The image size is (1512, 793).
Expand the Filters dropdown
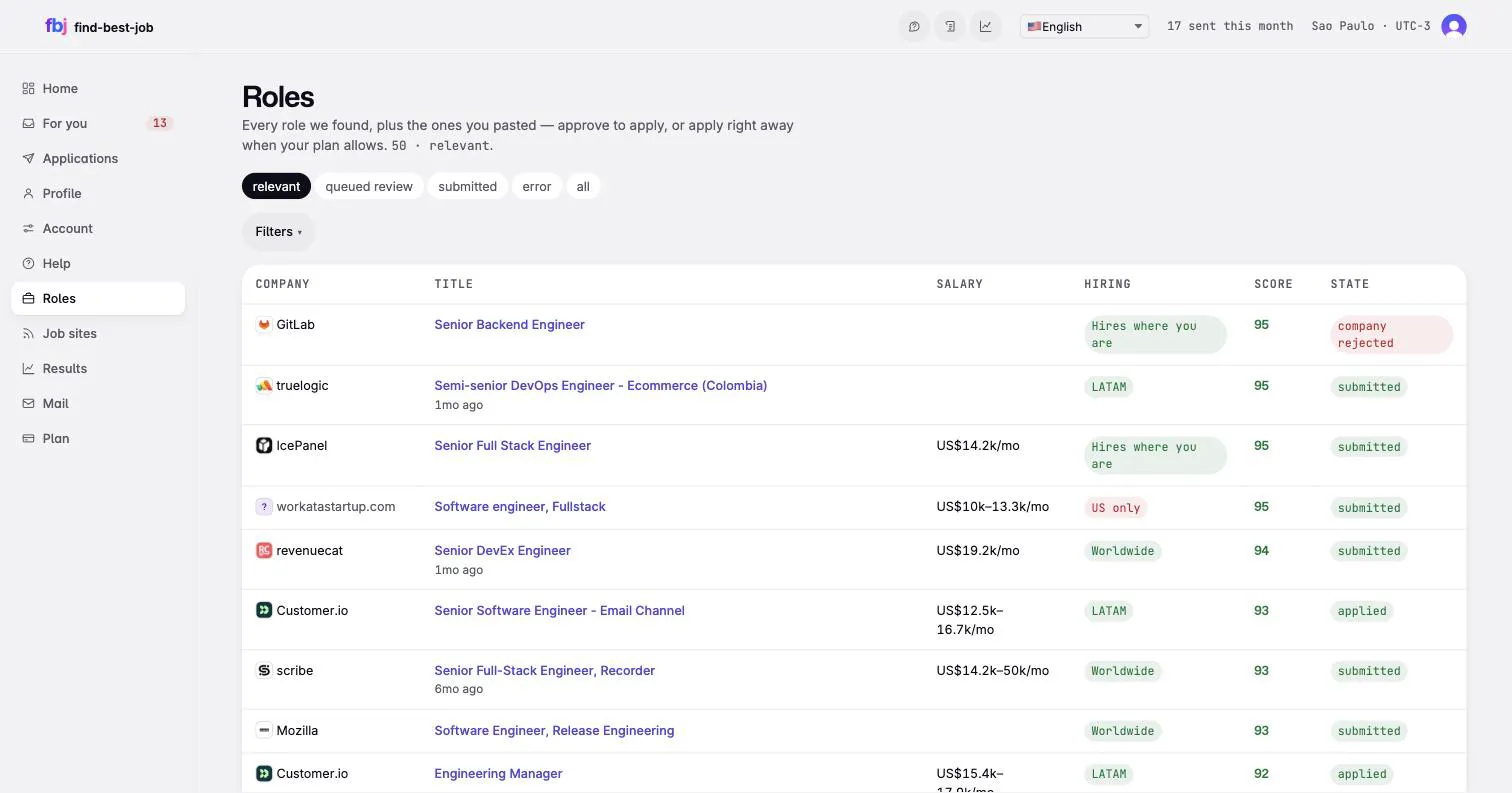pos(278,232)
